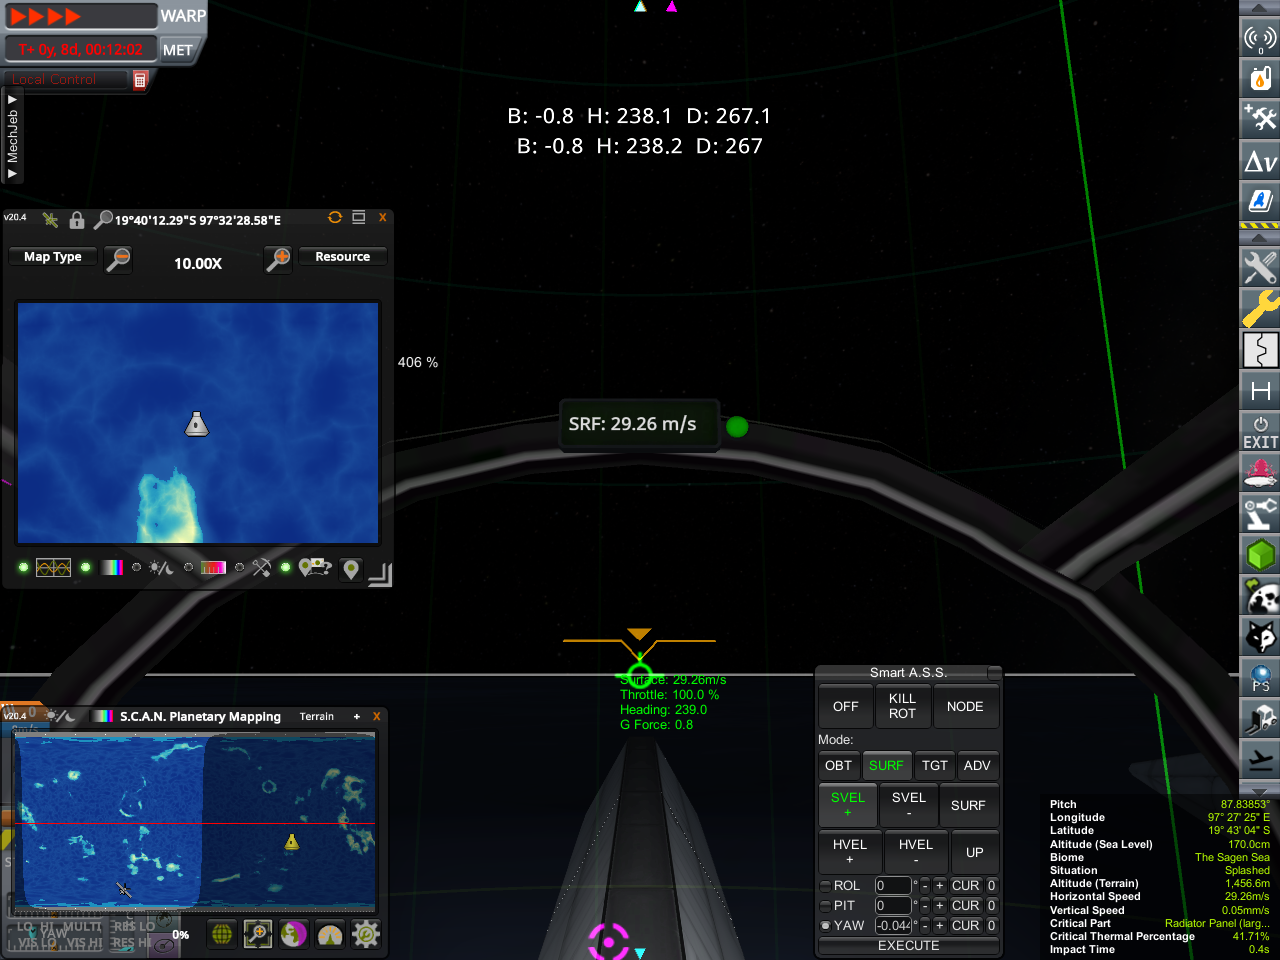Toggle color spectrum mode in zoom map
The image size is (1280, 960).
coord(112,568)
